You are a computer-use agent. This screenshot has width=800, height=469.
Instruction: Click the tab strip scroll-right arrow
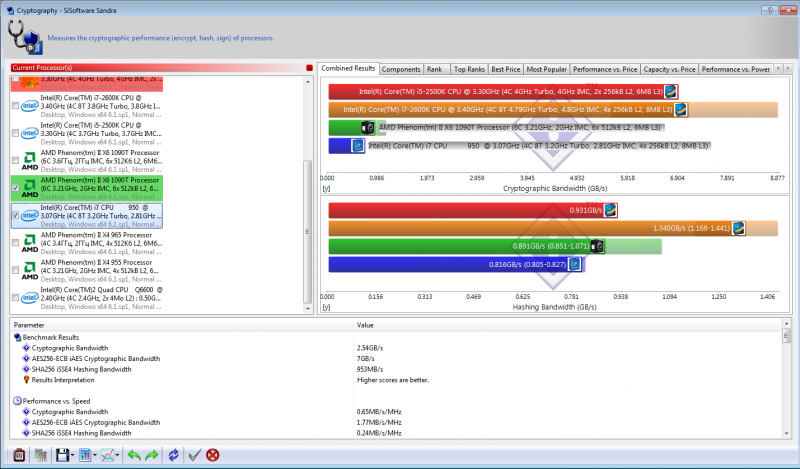coord(788,68)
